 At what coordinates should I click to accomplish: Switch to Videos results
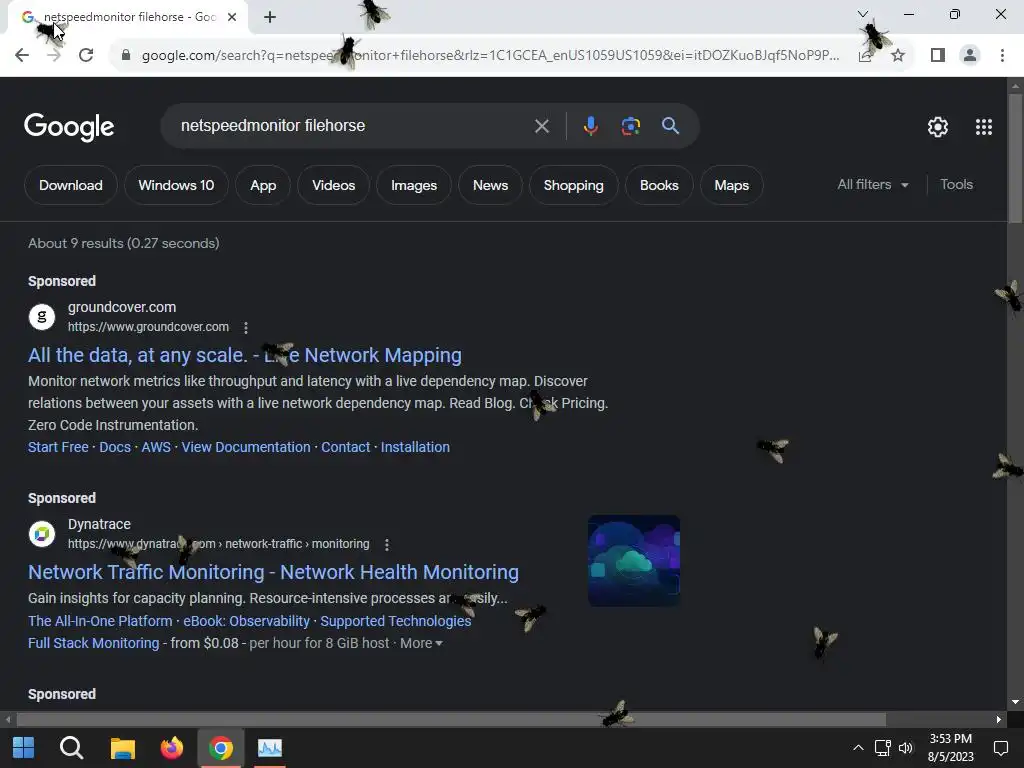[x=334, y=185]
